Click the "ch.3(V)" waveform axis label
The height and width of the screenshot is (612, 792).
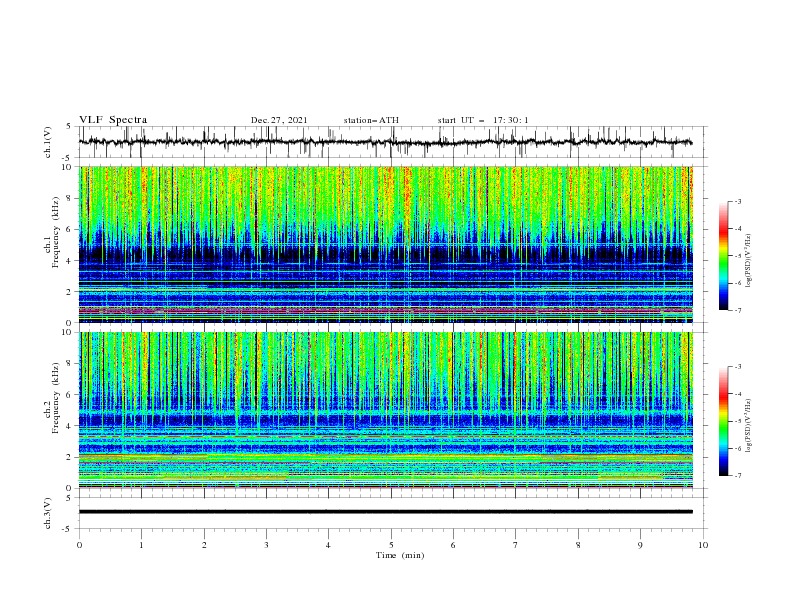pos(48,513)
